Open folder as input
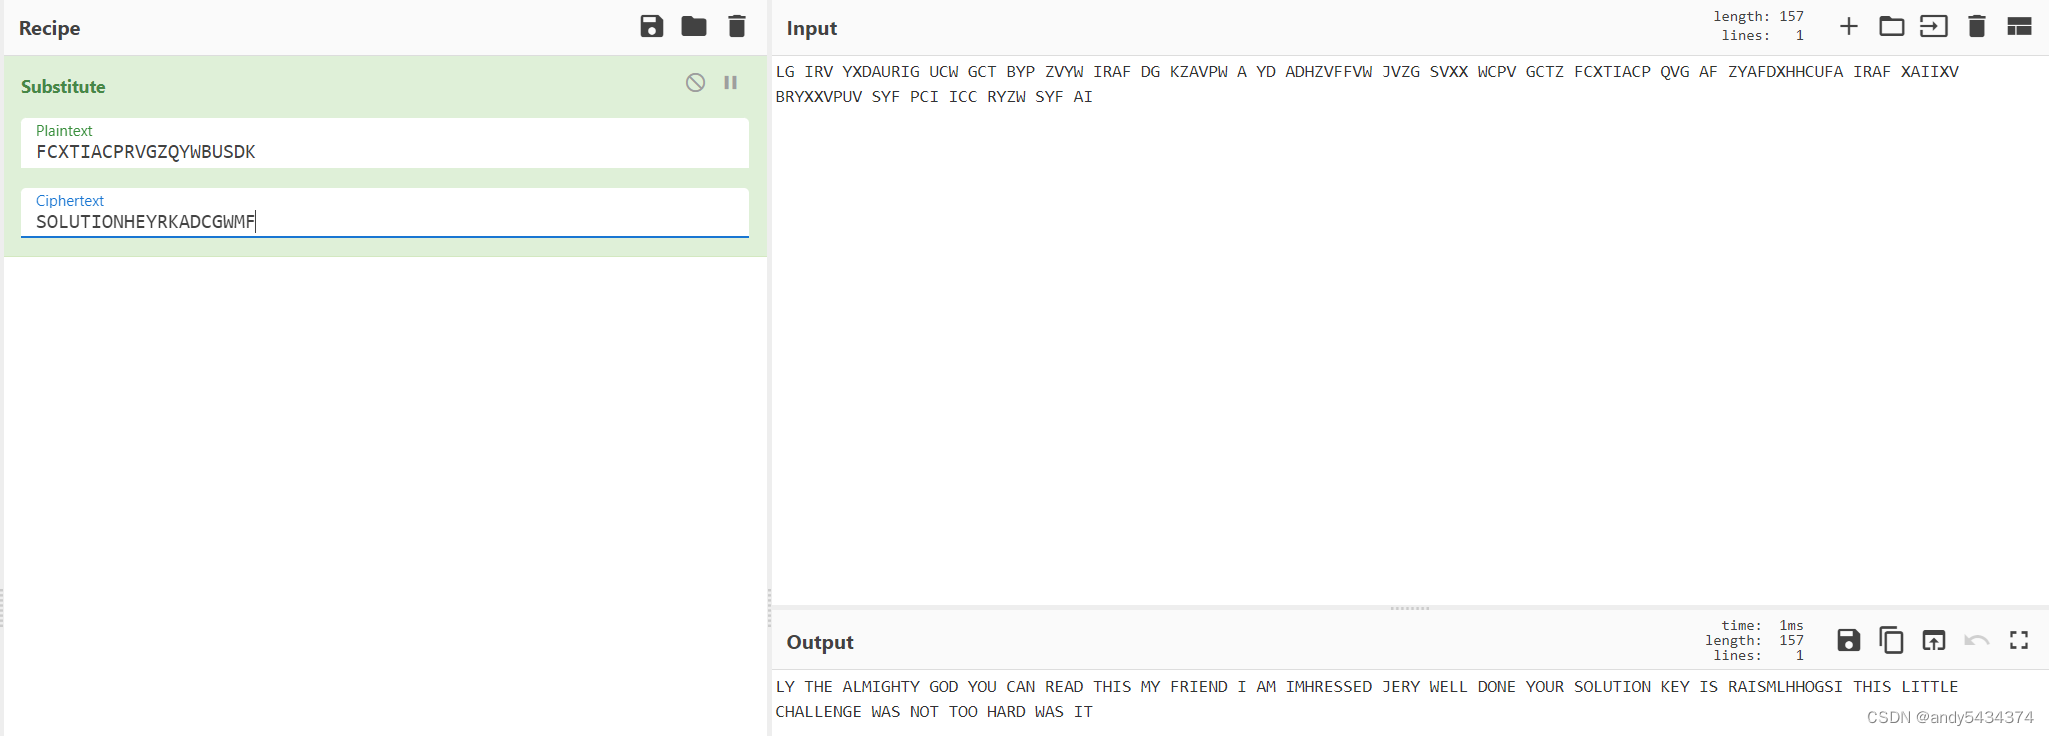This screenshot has width=2049, height=736. [1892, 27]
